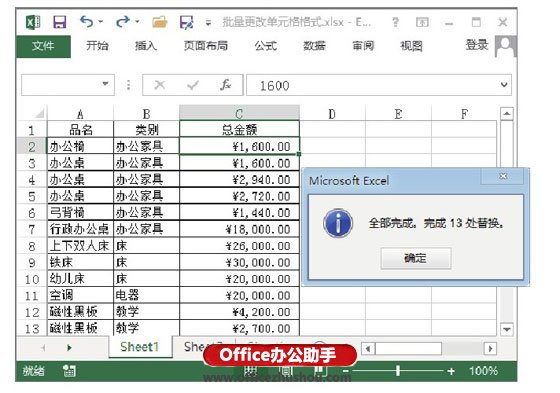
Task: Switch to the 数据 ribbon tab
Action: [314, 46]
